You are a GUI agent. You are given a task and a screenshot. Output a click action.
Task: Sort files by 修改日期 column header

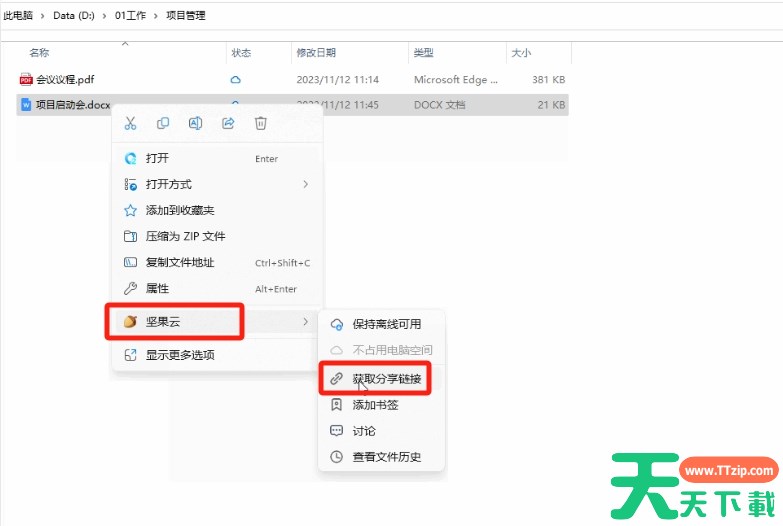pos(316,52)
